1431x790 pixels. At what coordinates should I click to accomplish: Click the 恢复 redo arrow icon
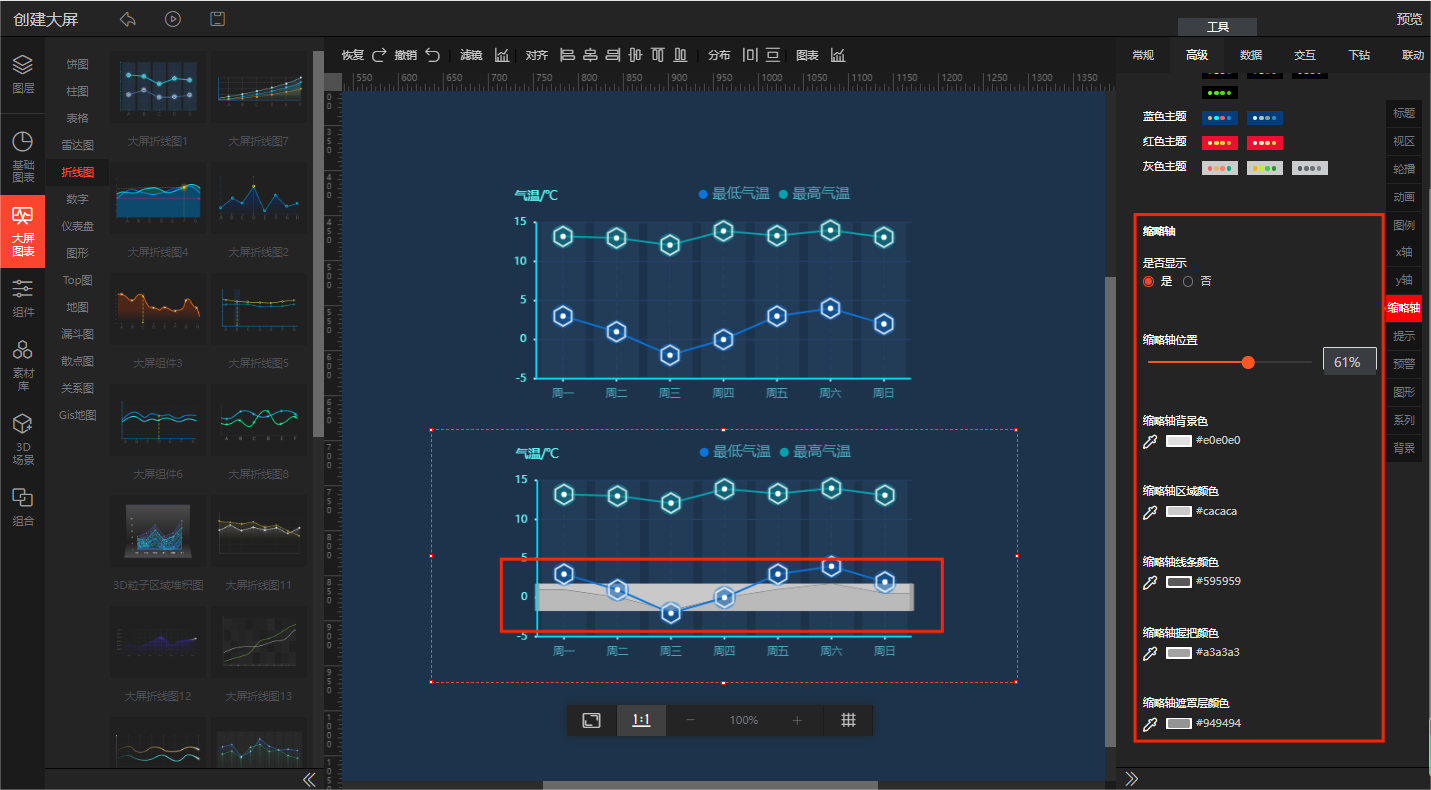pos(379,55)
